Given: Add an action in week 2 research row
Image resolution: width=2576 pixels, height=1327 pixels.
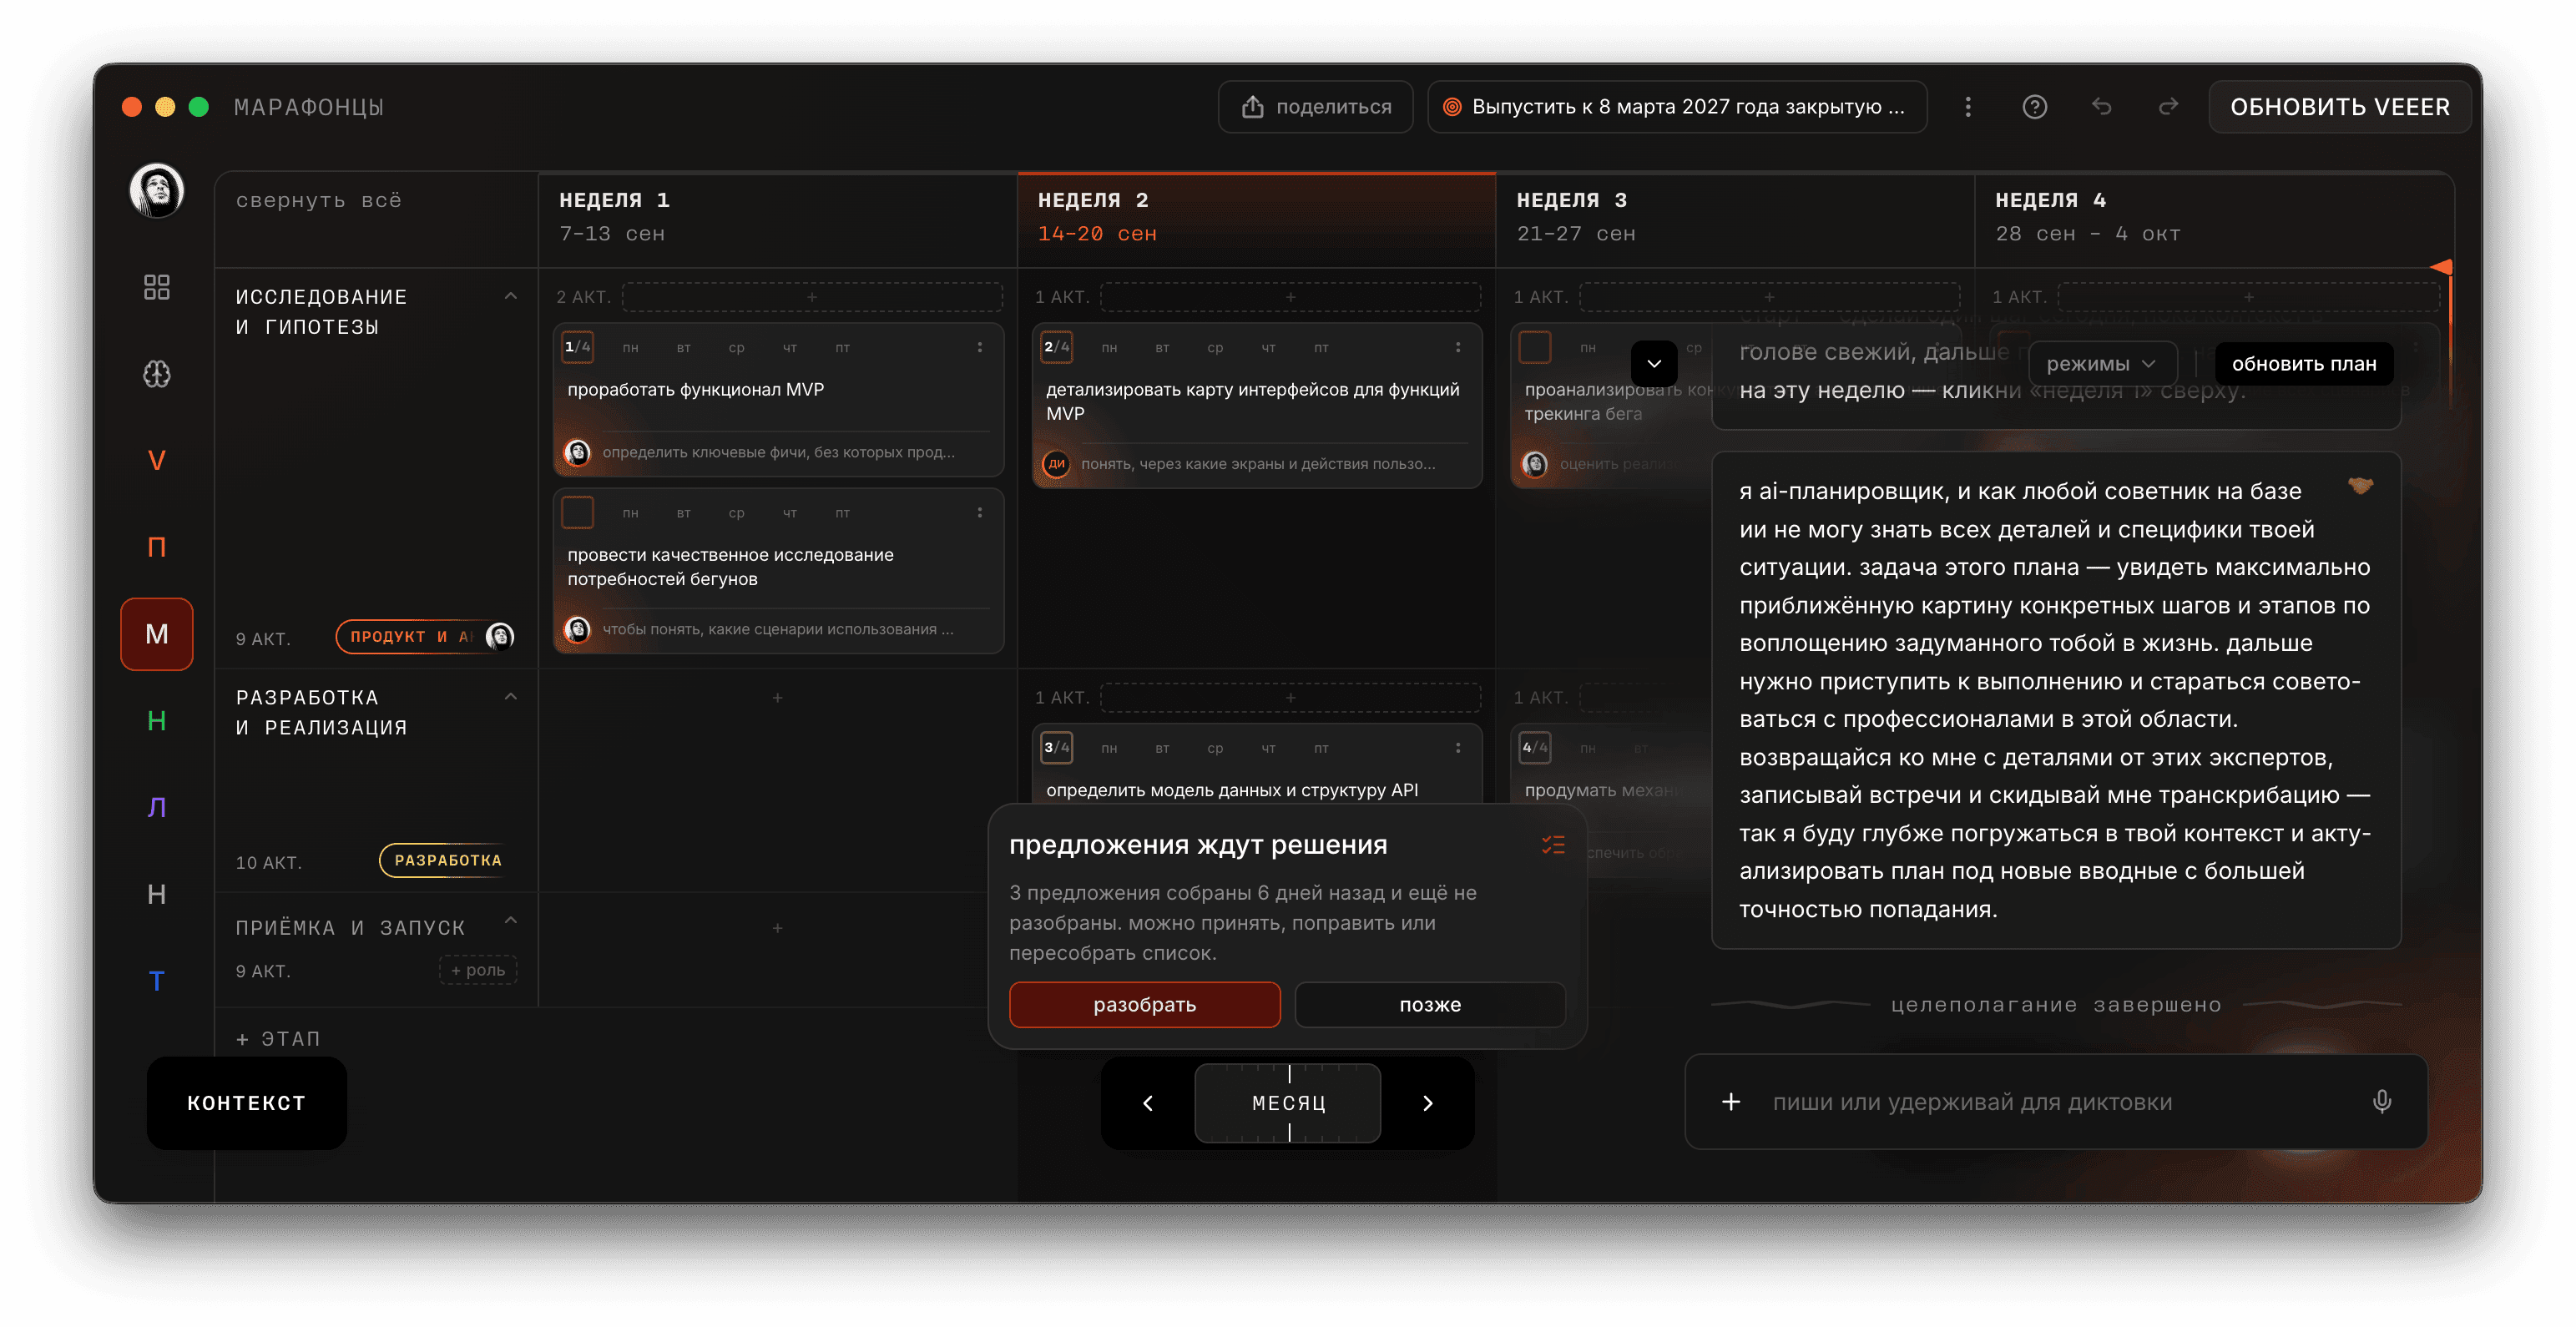Looking at the screenshot, I should 1290,297.
